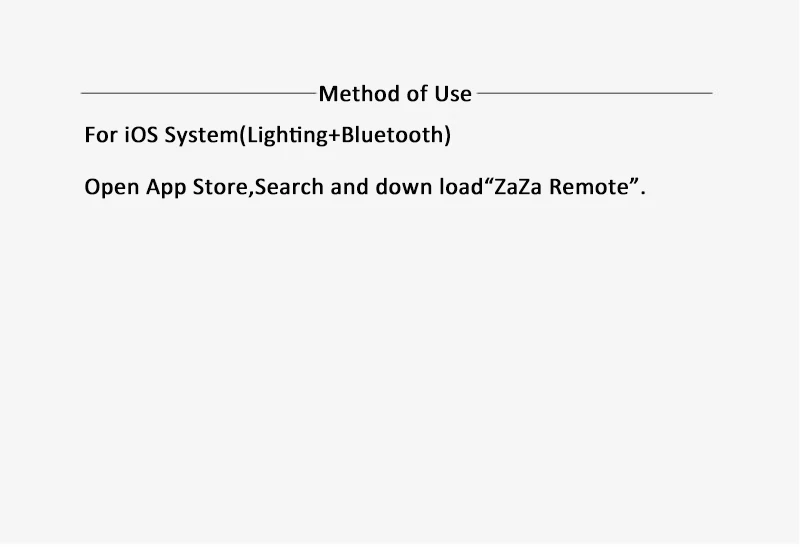Image resolution: width=800 pixels, height=547 pixels.
Task: Click the "(Lighting+Bluetooth)" text
Action: 345,135
